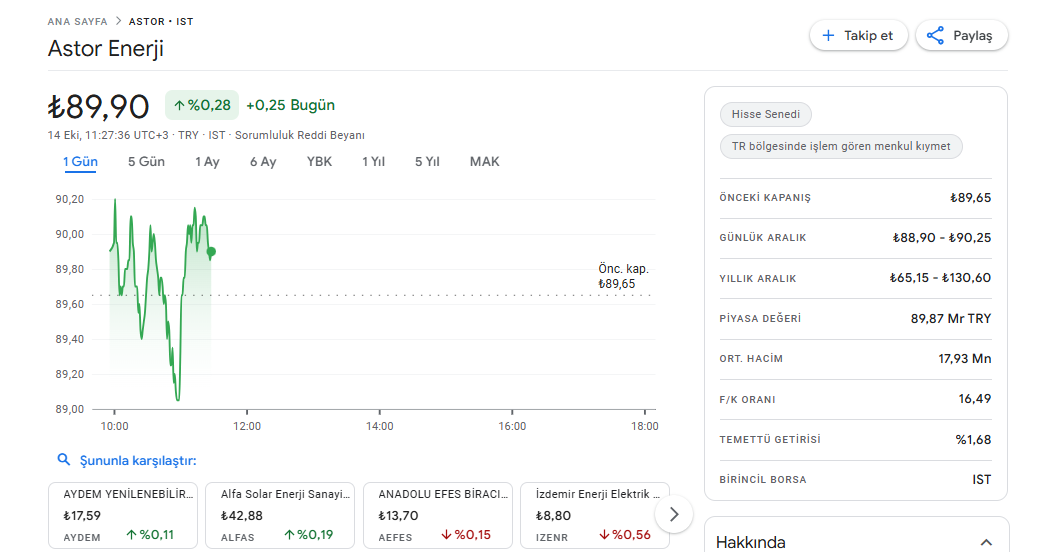The height and width of the screenshot is (552, 1042).
Task: Click the green current price dot on chart
Action: 211,252
